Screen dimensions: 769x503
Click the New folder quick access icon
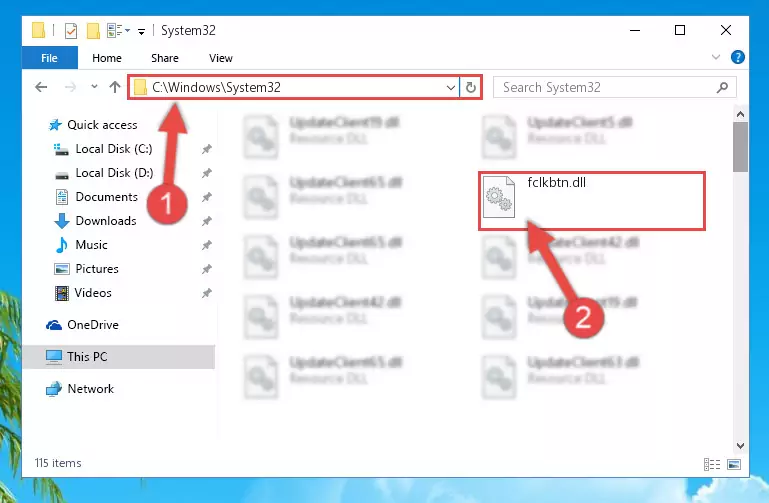pyautogui.click(x=93, y=31)
